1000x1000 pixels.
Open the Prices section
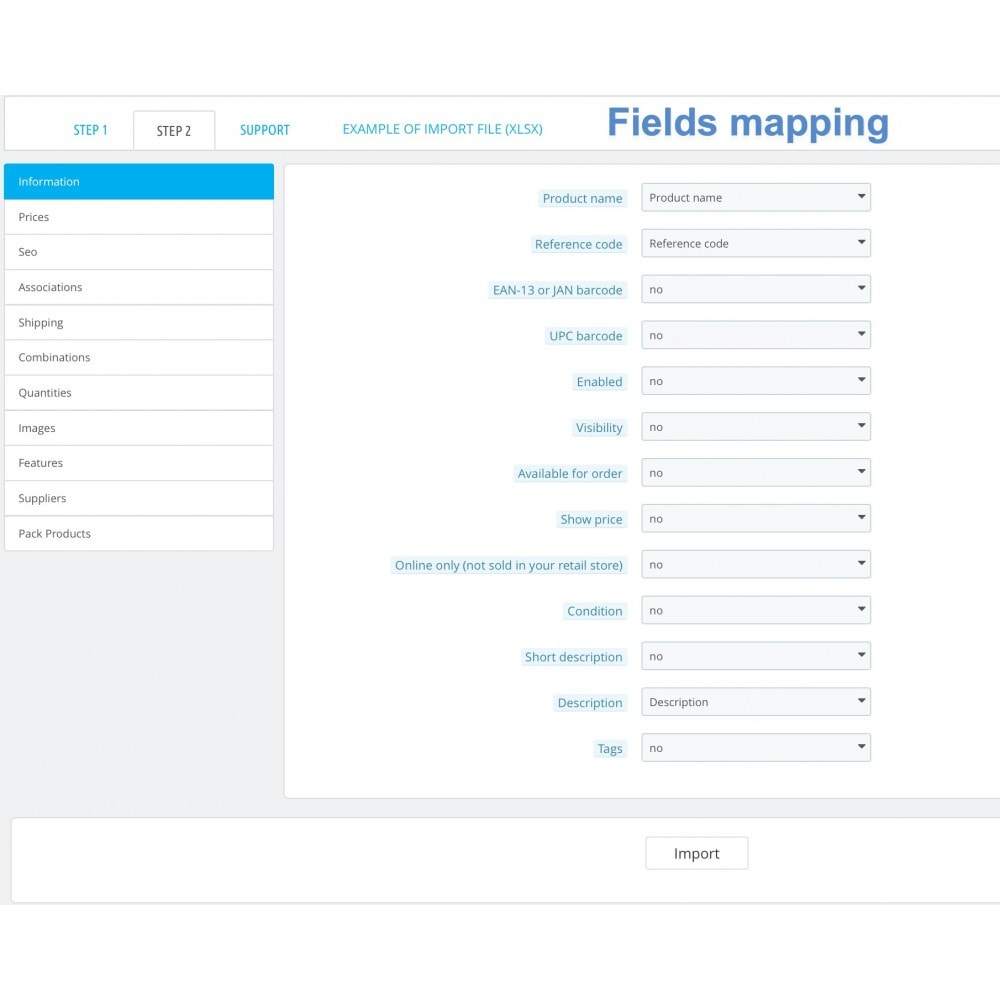(139, 217)
